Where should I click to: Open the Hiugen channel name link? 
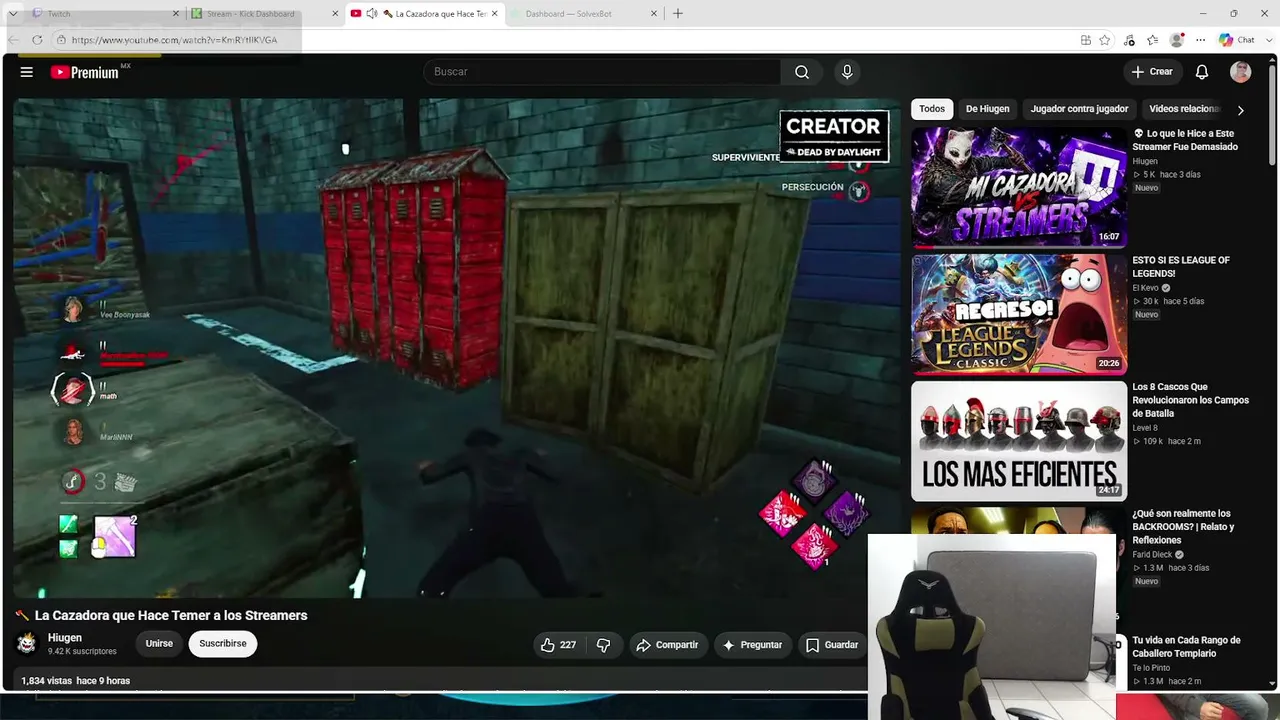(65, 638)
